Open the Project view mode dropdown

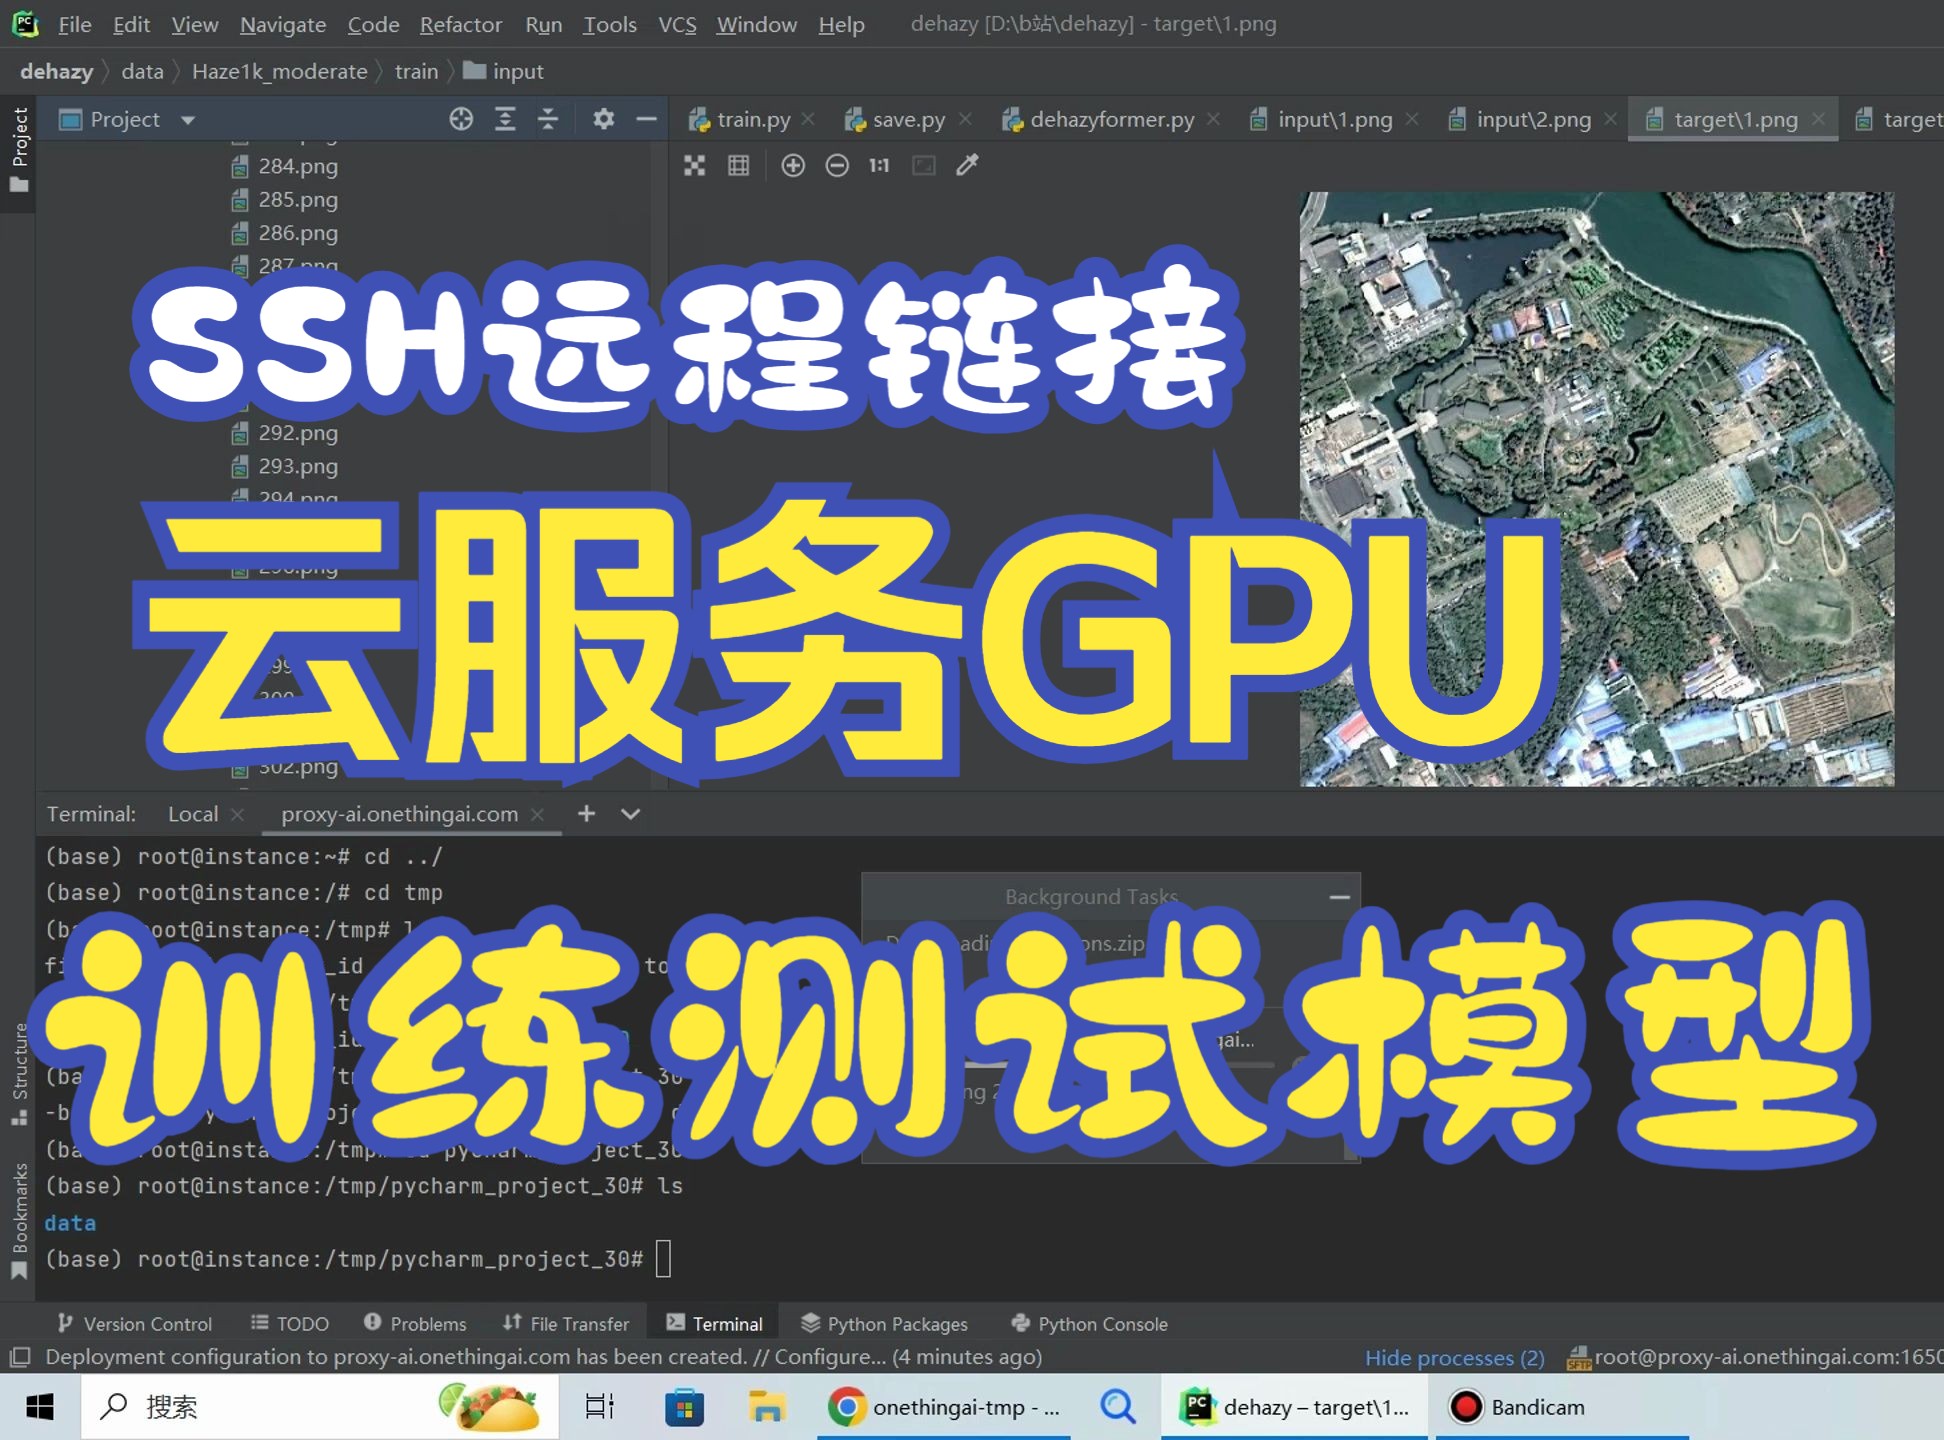[188, 119]
